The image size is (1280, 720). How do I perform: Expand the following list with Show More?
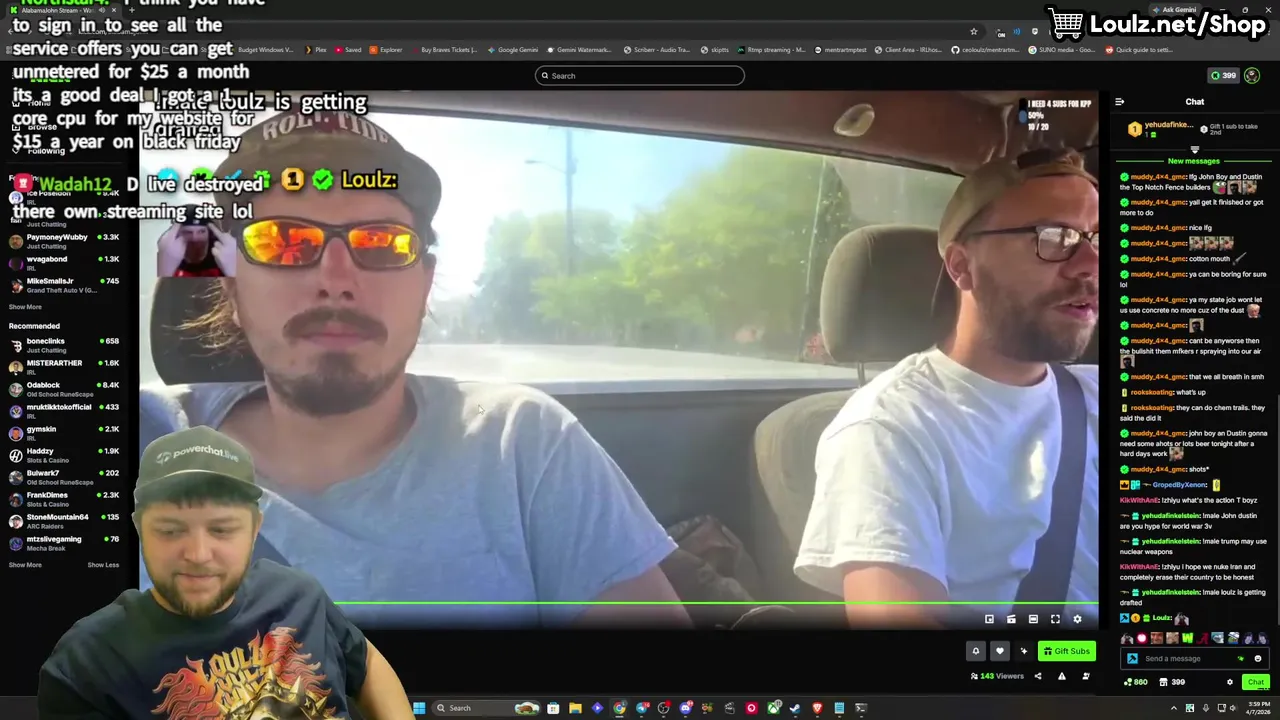tap(26, 307)
